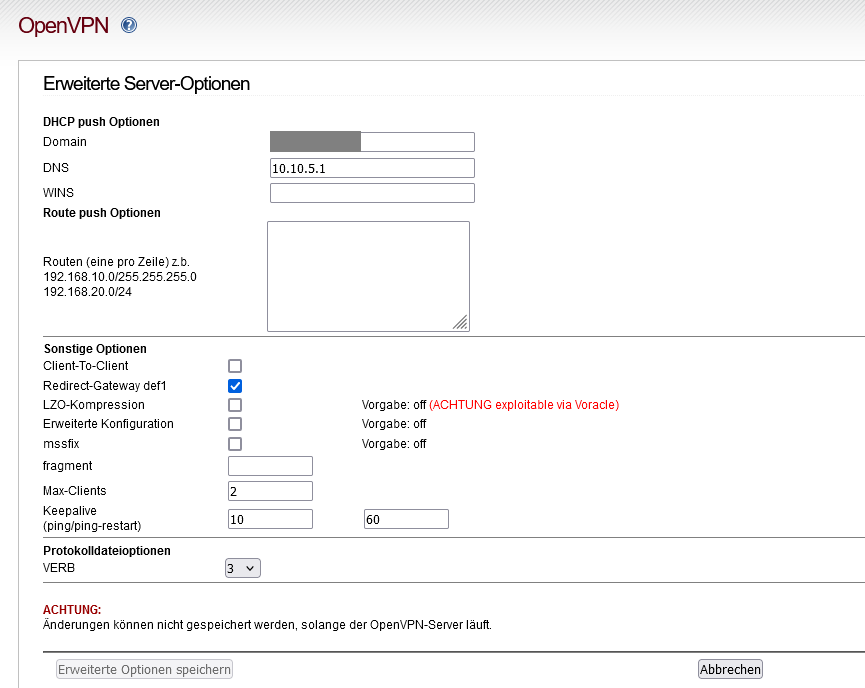
Task: Click into the WINS input field
Action: 372,193
